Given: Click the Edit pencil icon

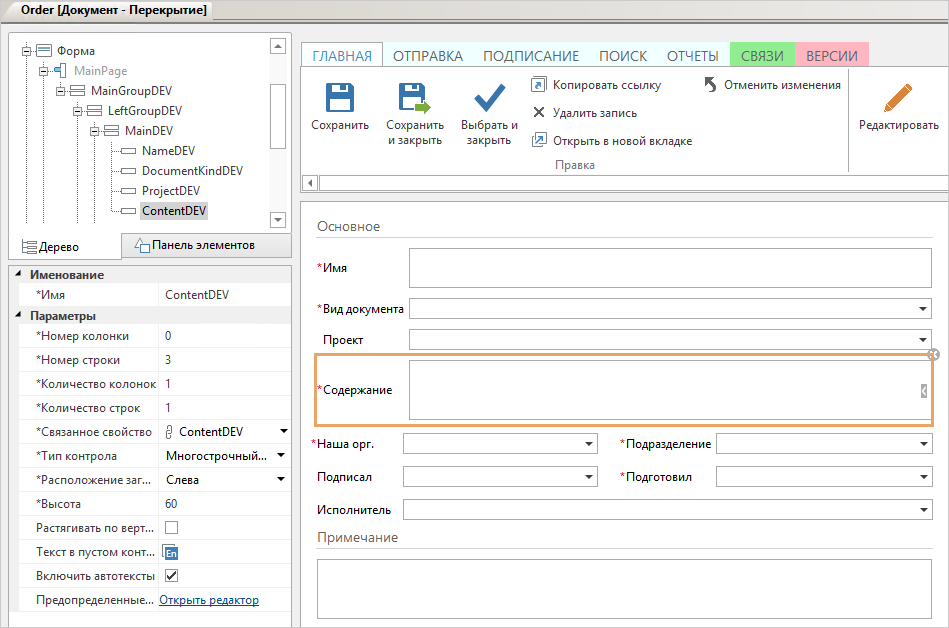Looking at the screenshot, I should point(898,98).
